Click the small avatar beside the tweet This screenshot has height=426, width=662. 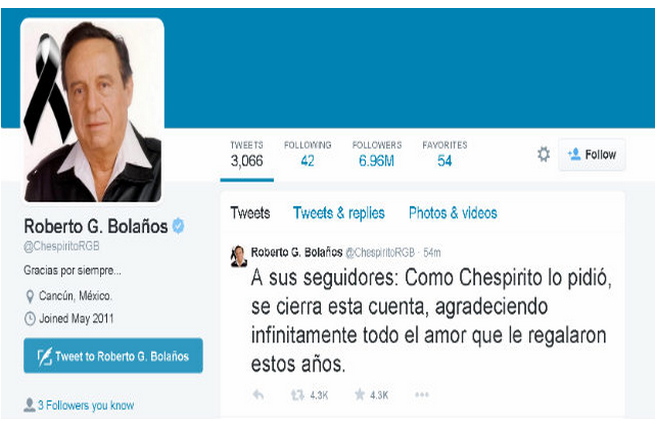(239, 256)
